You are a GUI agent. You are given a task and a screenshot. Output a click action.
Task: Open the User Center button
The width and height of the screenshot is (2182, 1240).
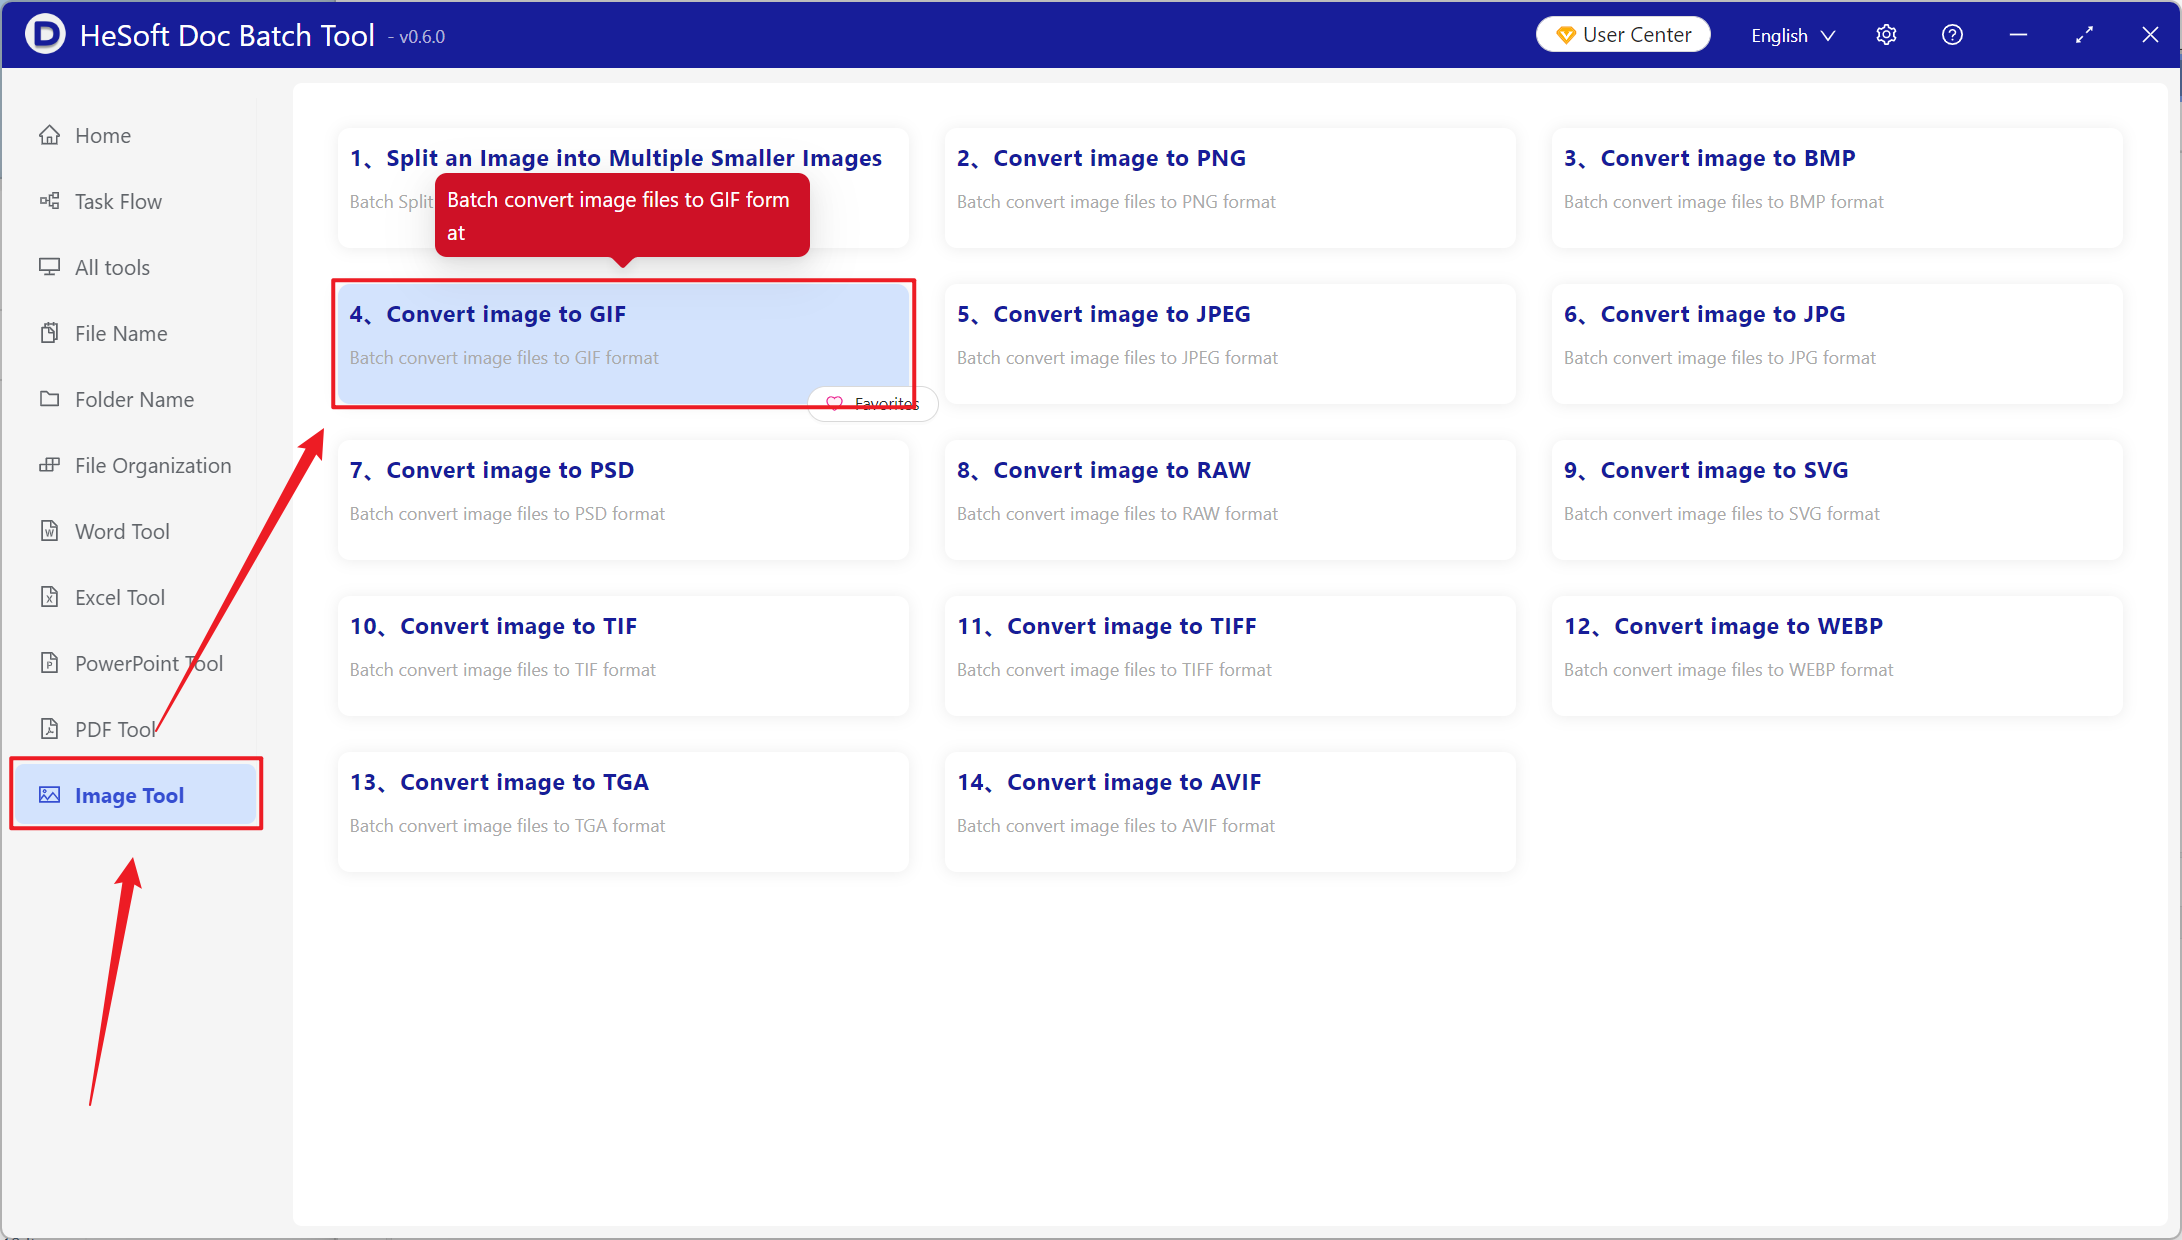tap(1623, 35)
